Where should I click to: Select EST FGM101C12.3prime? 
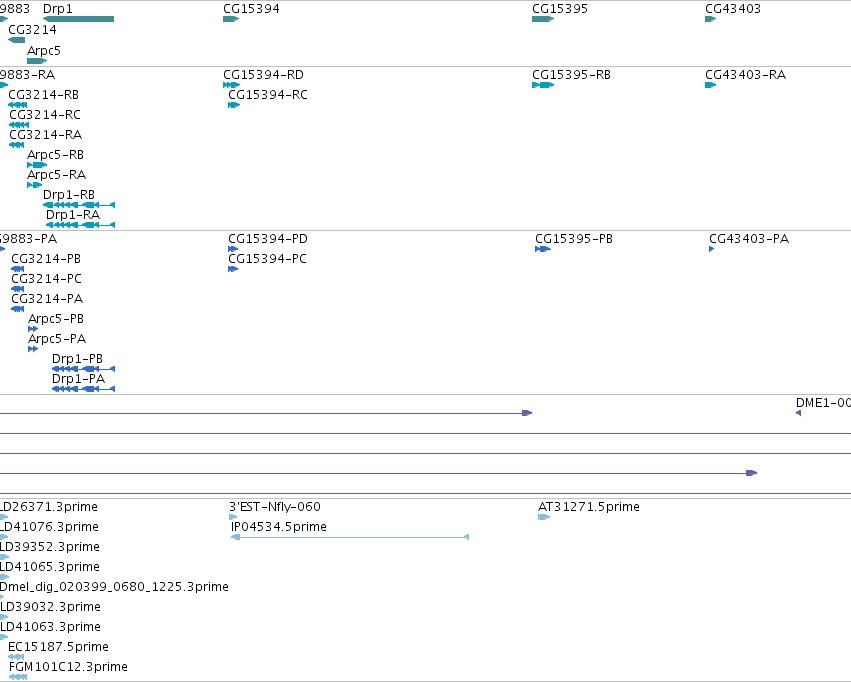coord(68,667)
